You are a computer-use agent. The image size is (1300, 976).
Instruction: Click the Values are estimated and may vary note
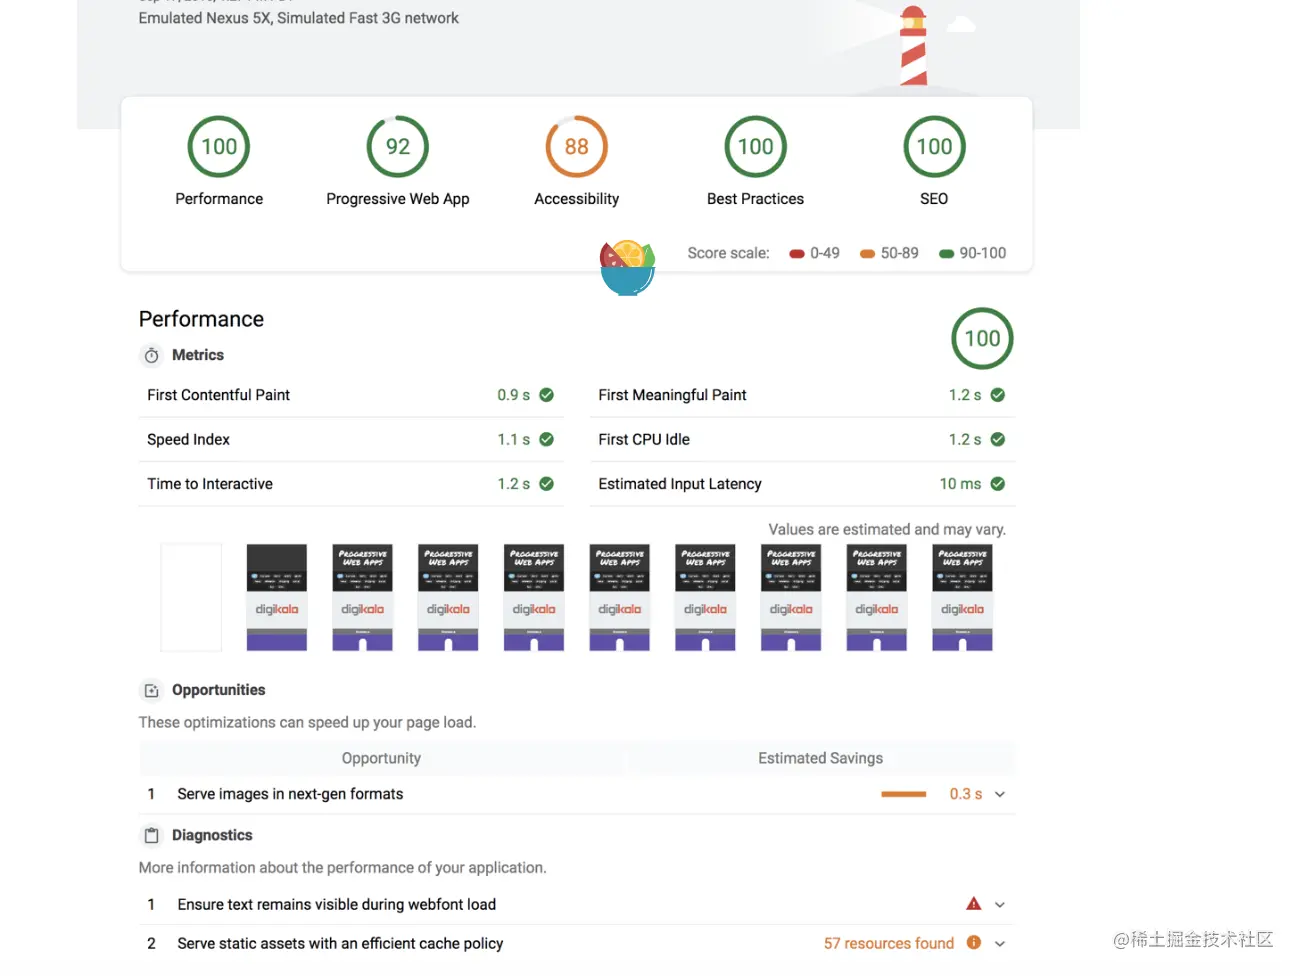pos(887,529)
